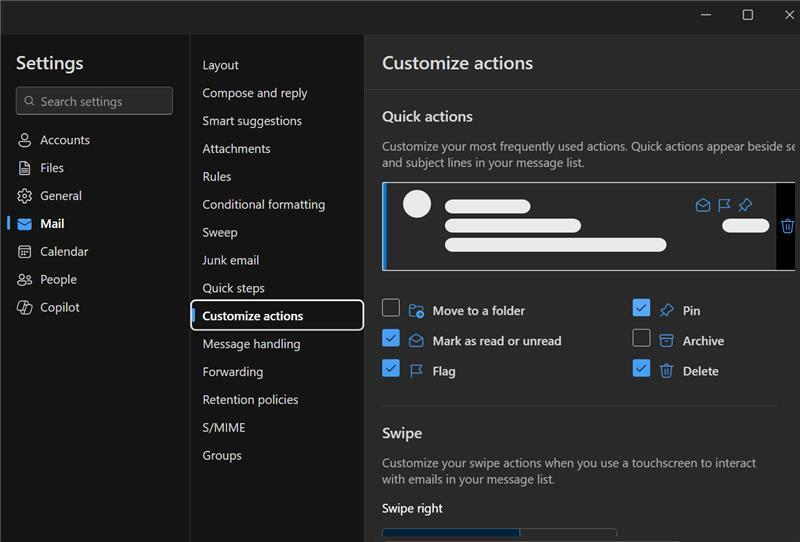Click the Mail envelope icon
Screen dimensions: 800x542
click(x=24, y=224)
